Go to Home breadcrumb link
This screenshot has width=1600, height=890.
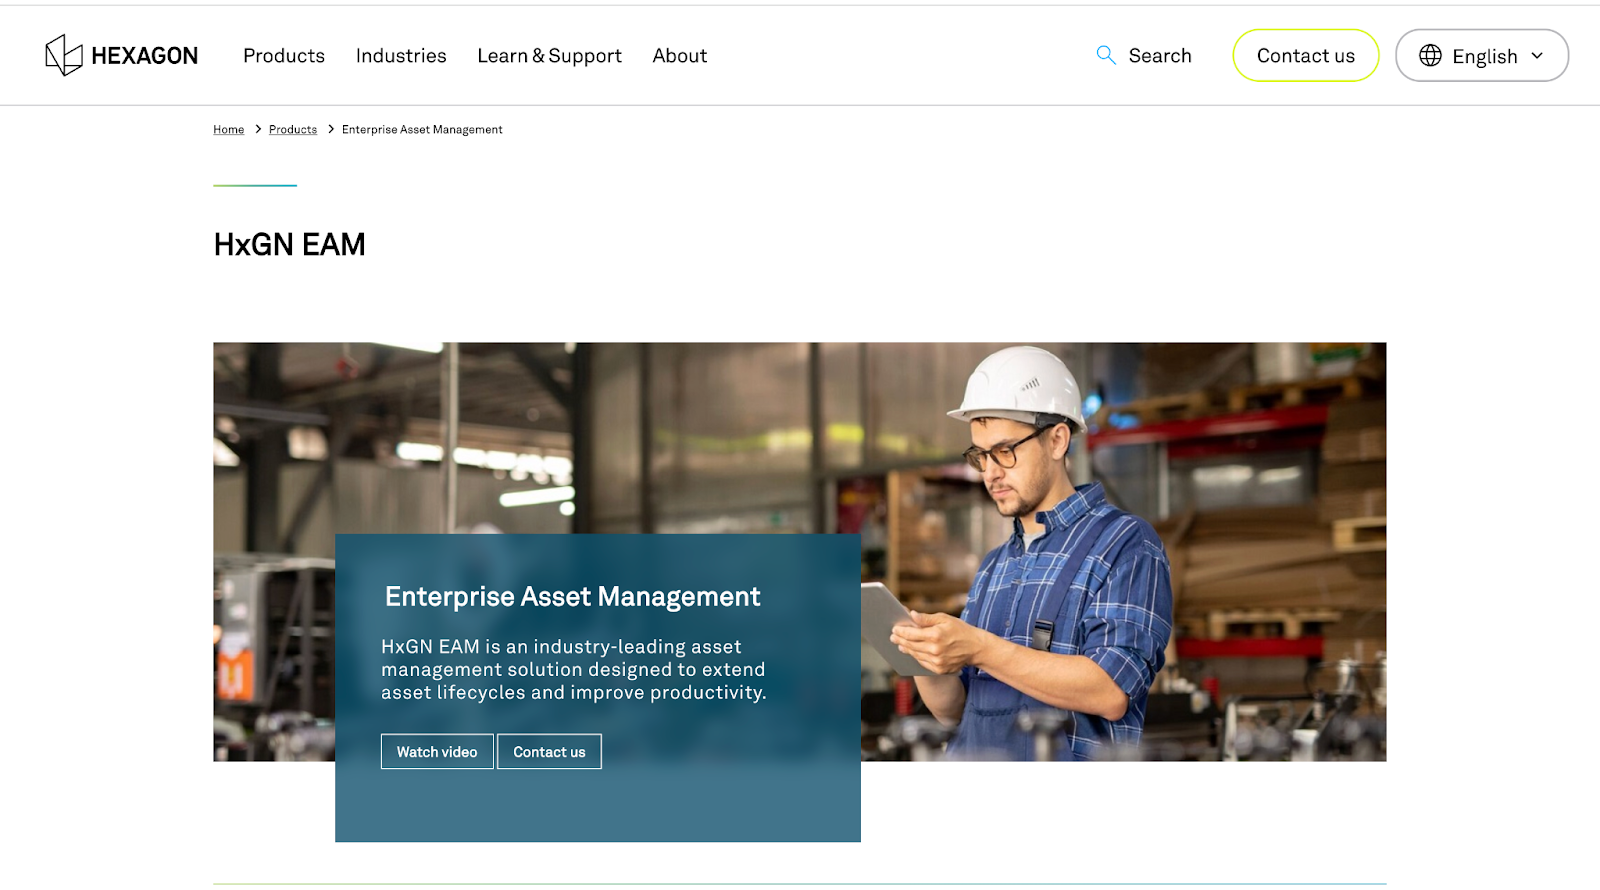pos(228,130)
